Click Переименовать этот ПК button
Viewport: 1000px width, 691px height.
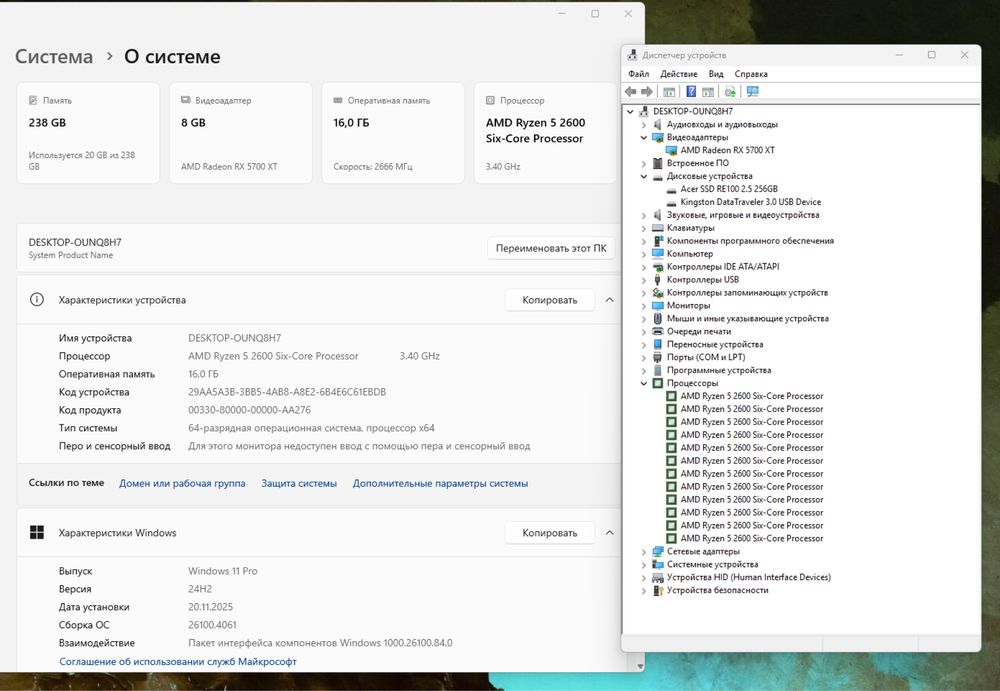(x=551, y=248)
